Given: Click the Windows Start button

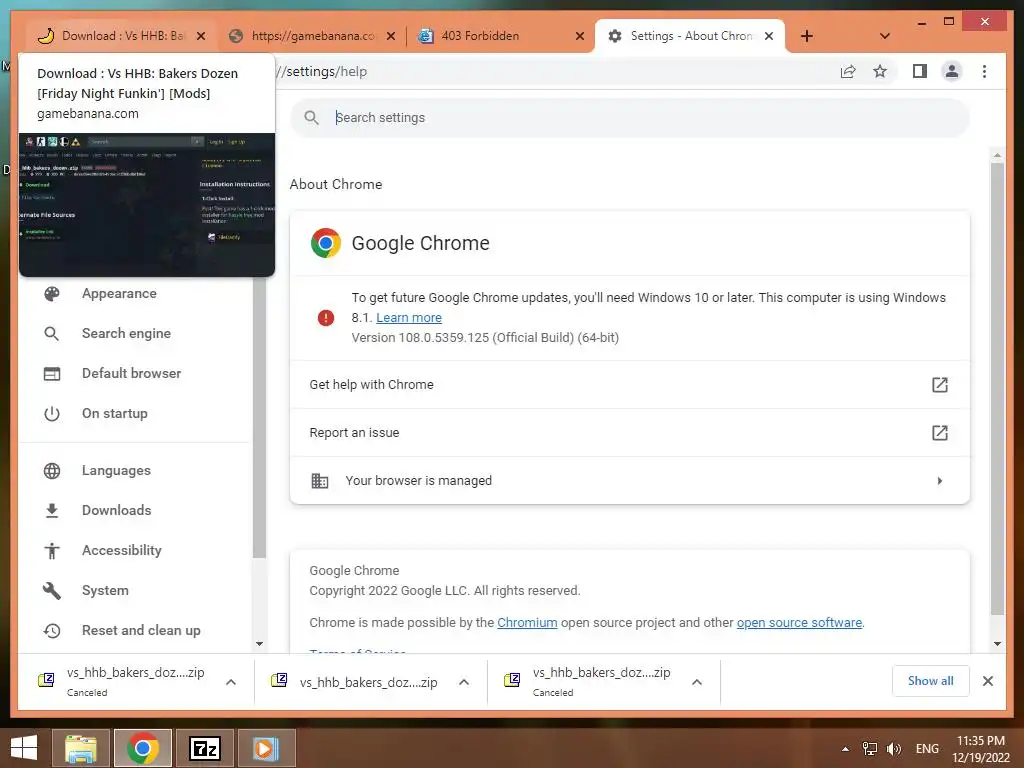Looking at the screenshot, I should click(24, 748).
